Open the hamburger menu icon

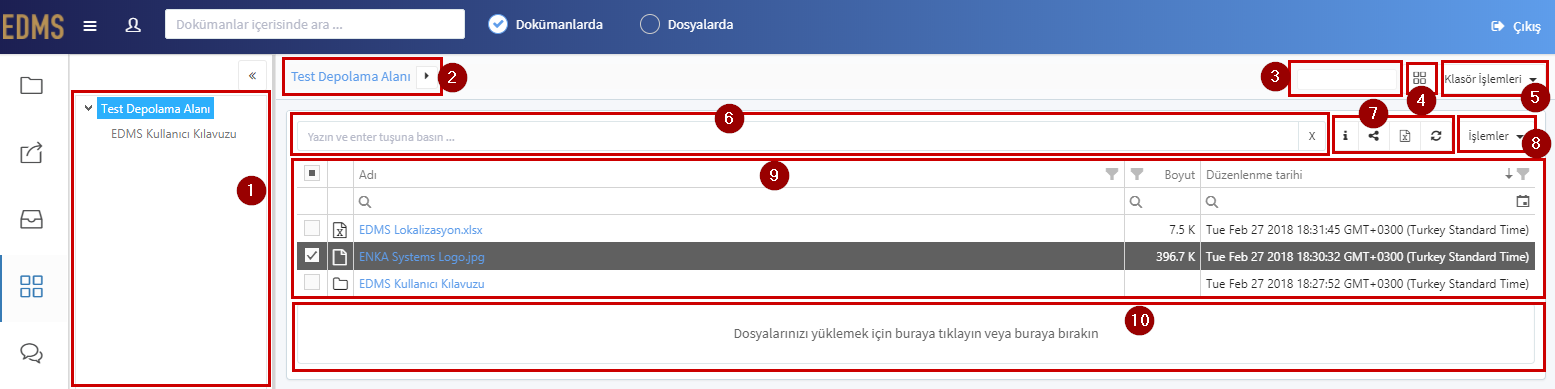coord(90,26)
